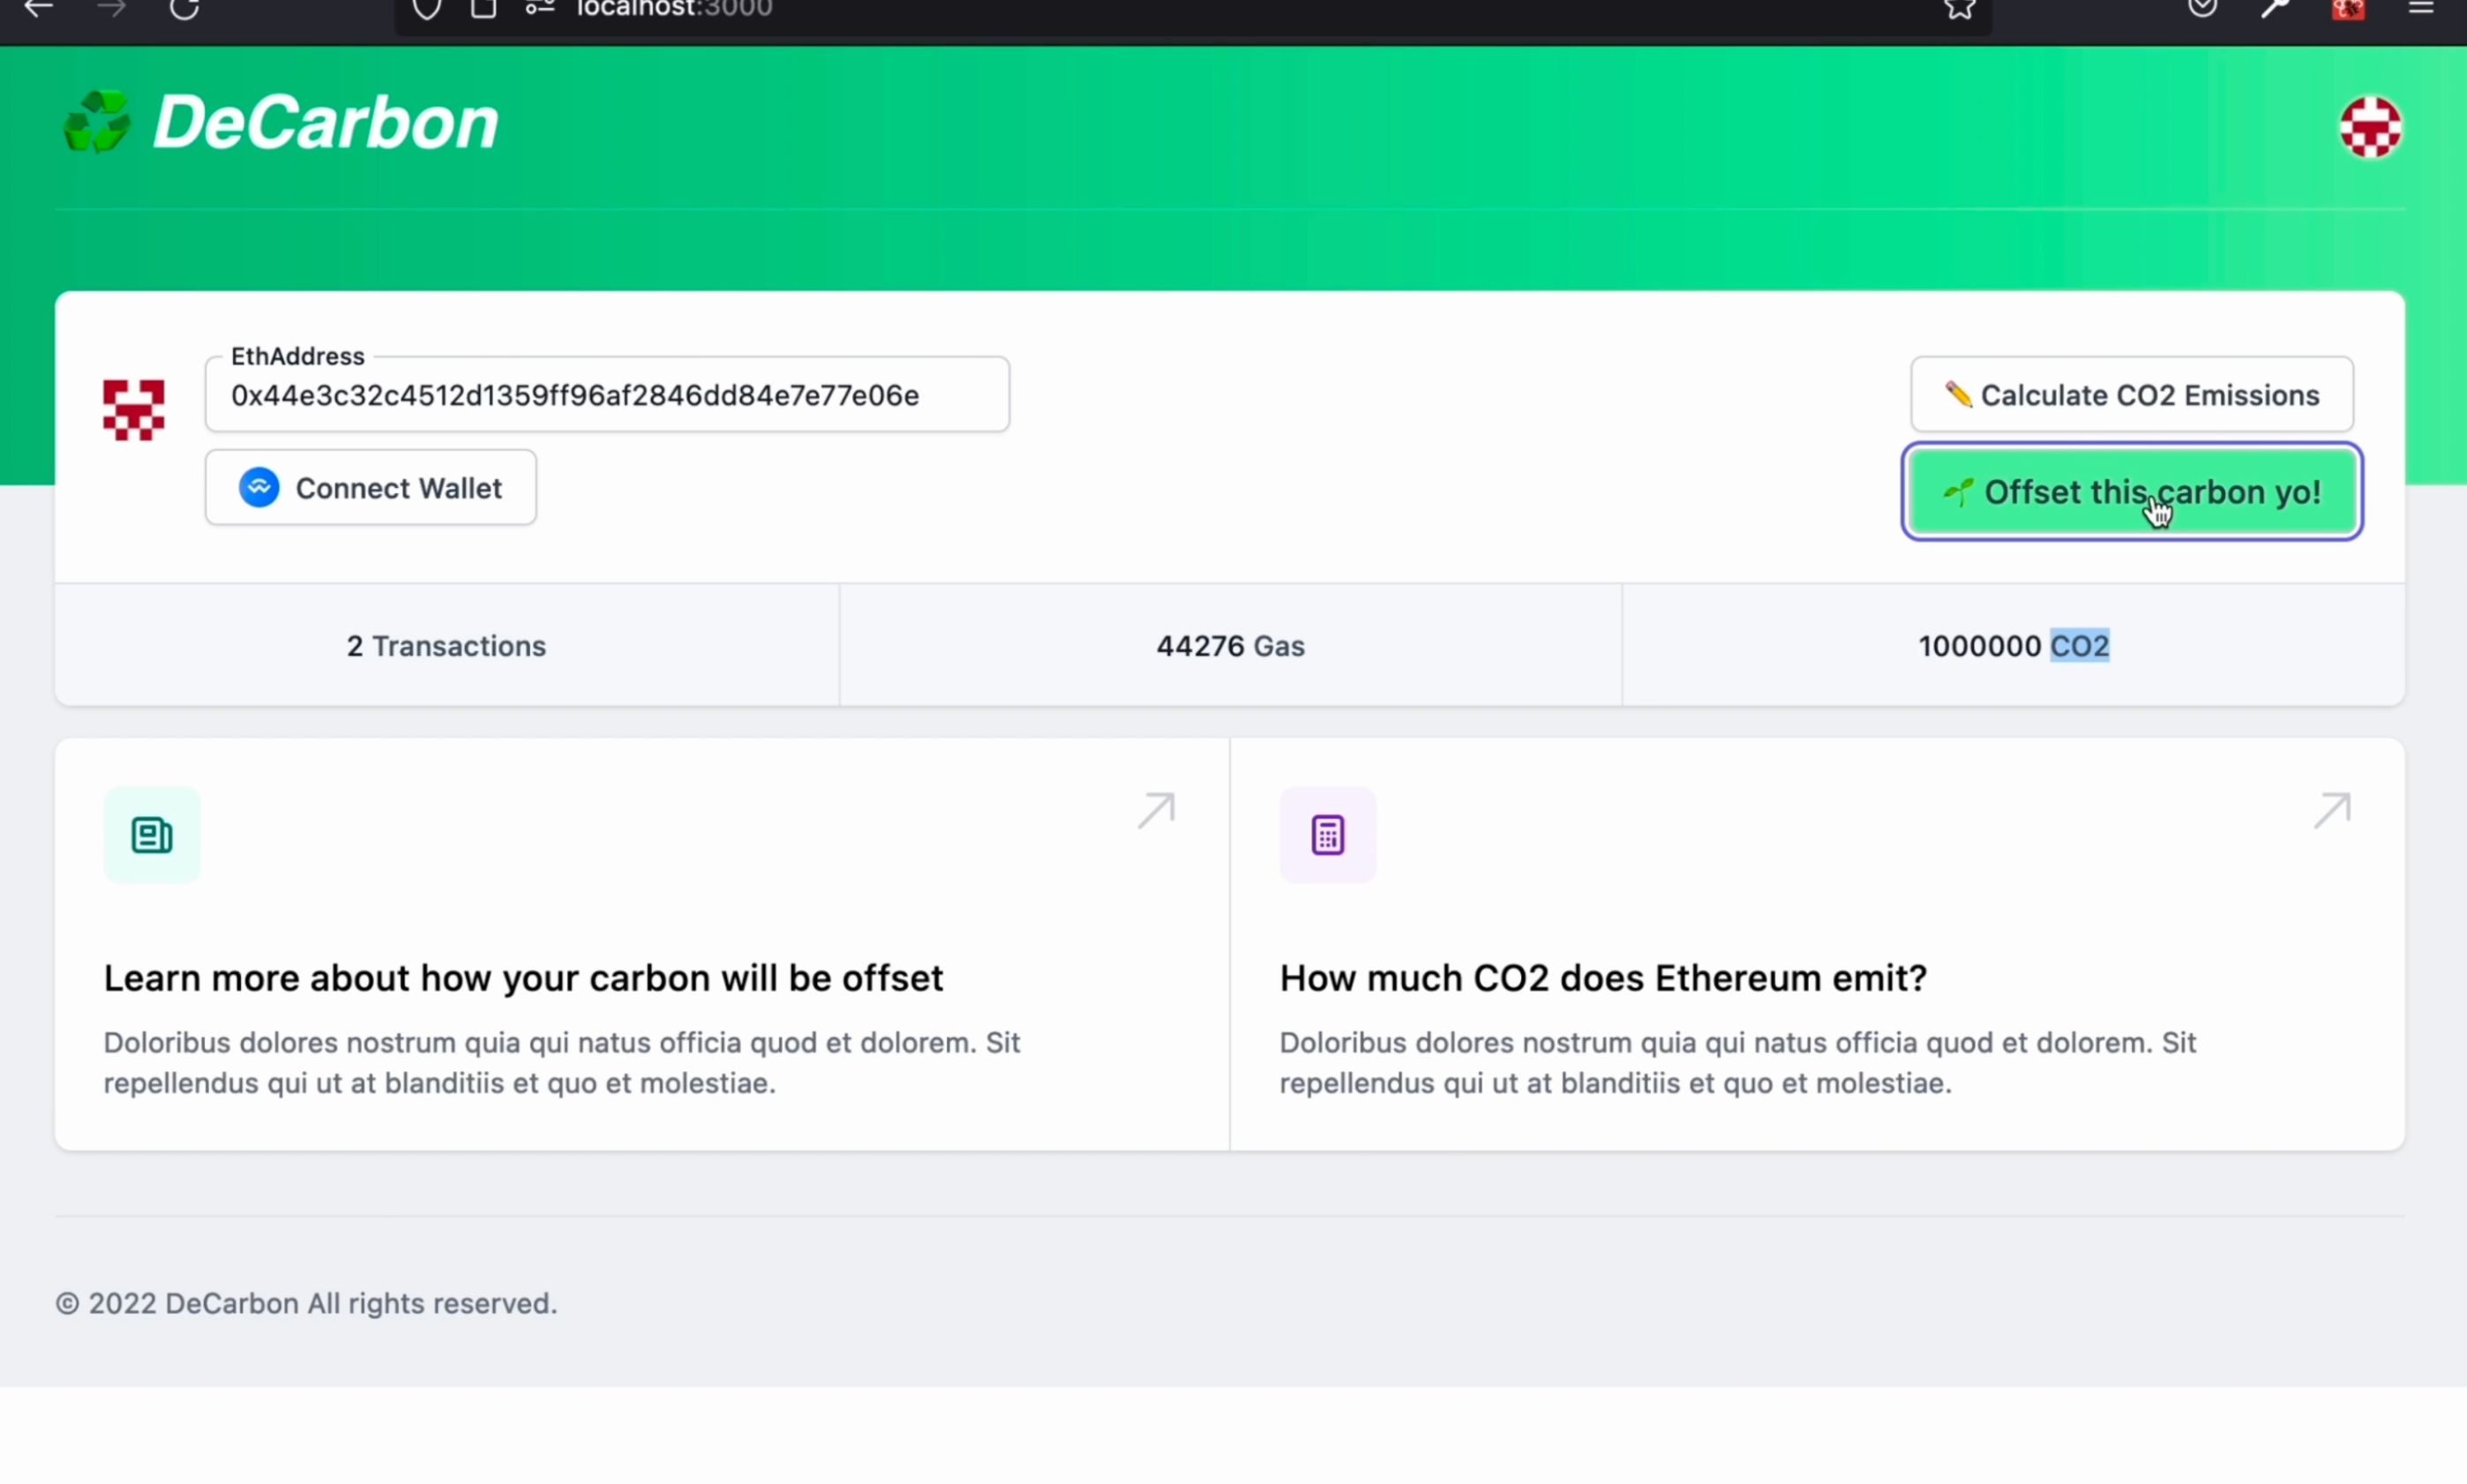Image resolution: width=2467 pixels, height=1484 pixels.
Task: Select the EthAddress input field
Action: pos(608,394)
